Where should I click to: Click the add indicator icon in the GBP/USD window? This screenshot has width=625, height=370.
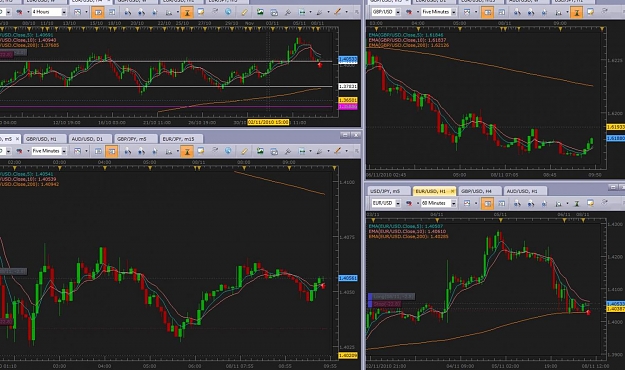point(558,12)
